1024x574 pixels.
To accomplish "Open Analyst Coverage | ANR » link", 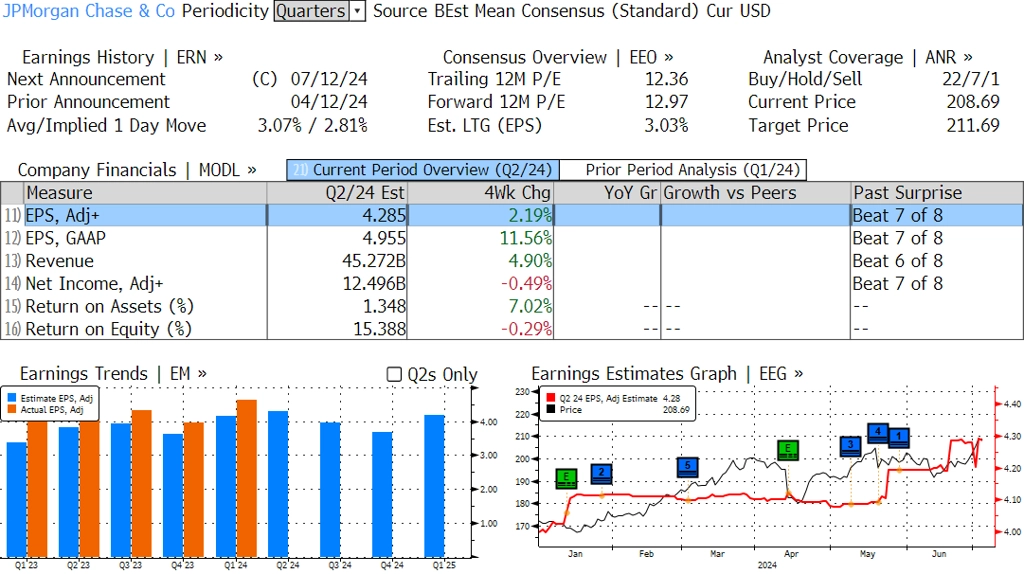I will tap(868, 57).
